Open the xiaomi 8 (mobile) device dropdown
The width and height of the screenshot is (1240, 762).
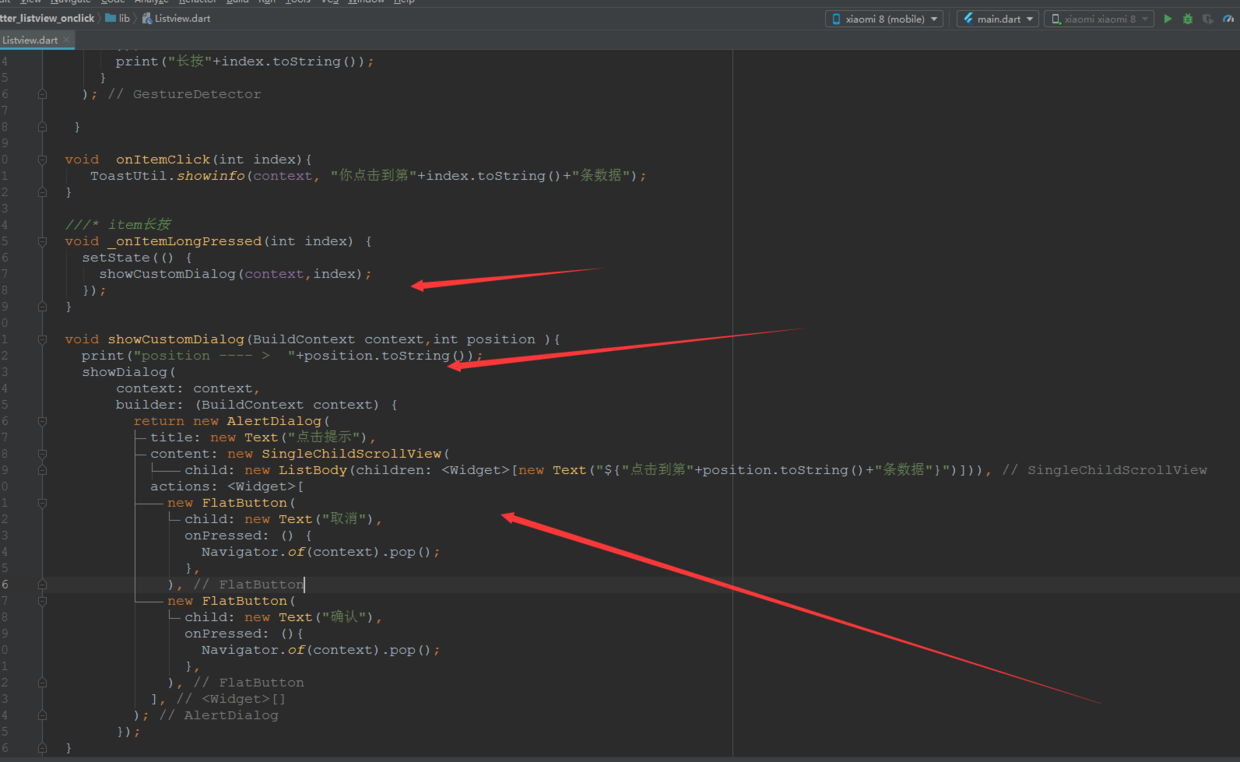pyautogui.click(x=885, y=19)
